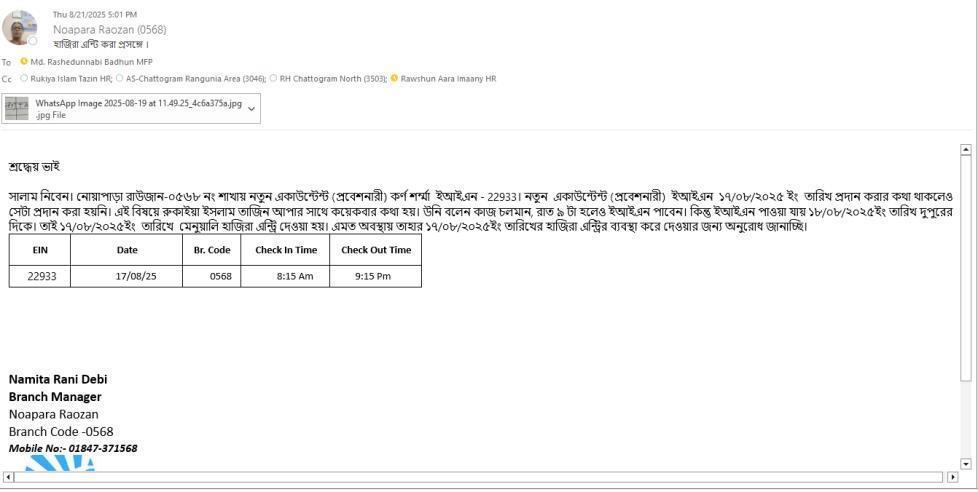Click sender name Noapara Raozan (0568)
This screenshot has width=978, height=492.
tap(109, 30)
